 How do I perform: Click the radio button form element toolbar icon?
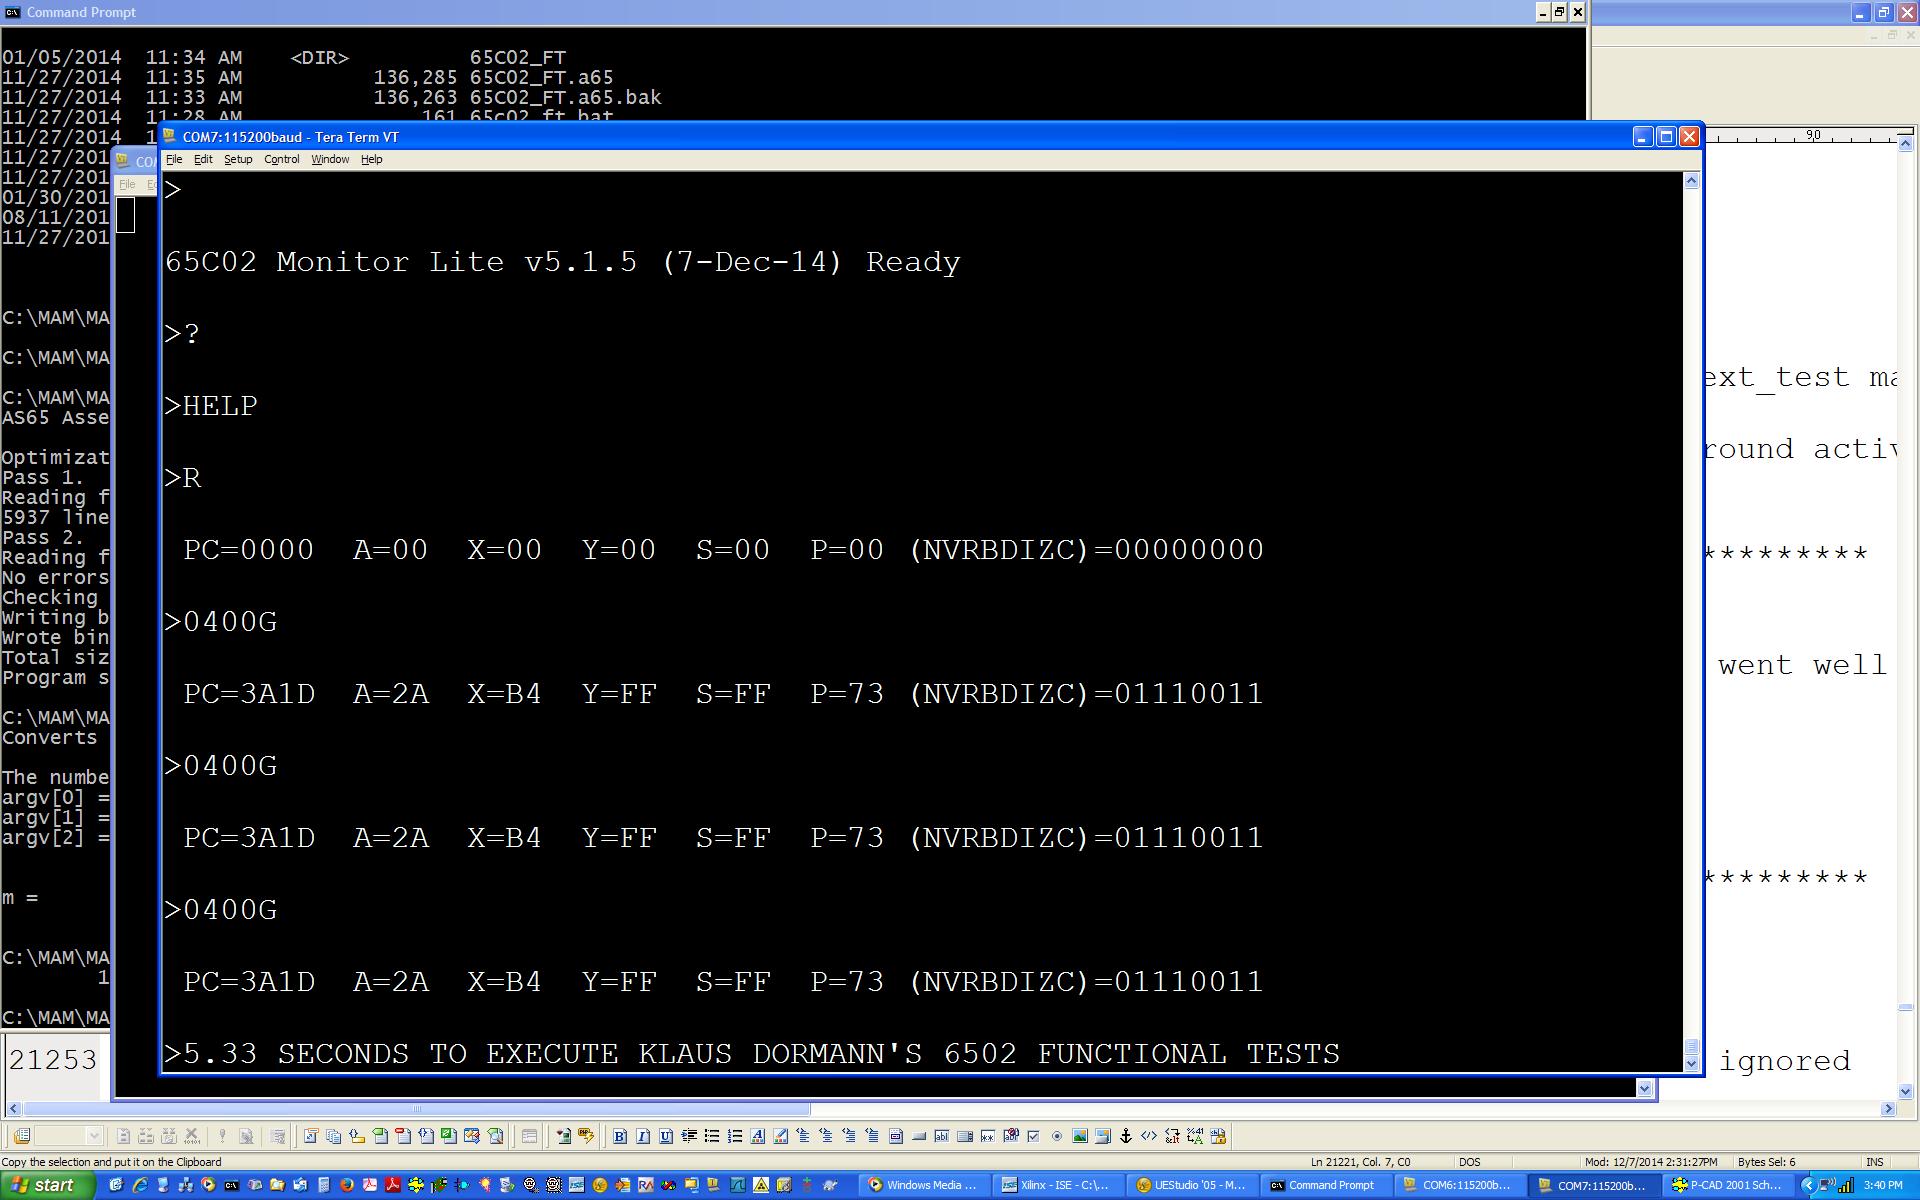[x=1057, y=1136]
